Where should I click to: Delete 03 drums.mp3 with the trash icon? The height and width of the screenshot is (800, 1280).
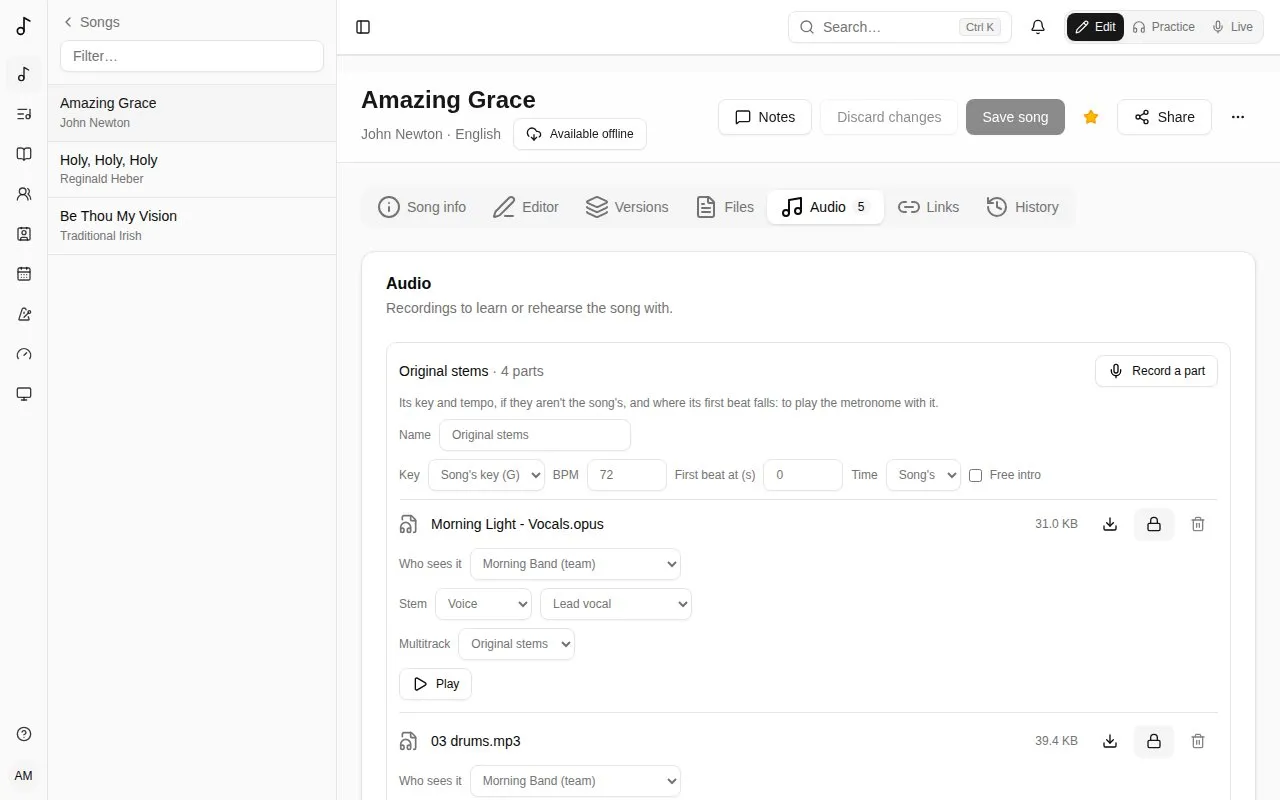(x=1198, y=741)
